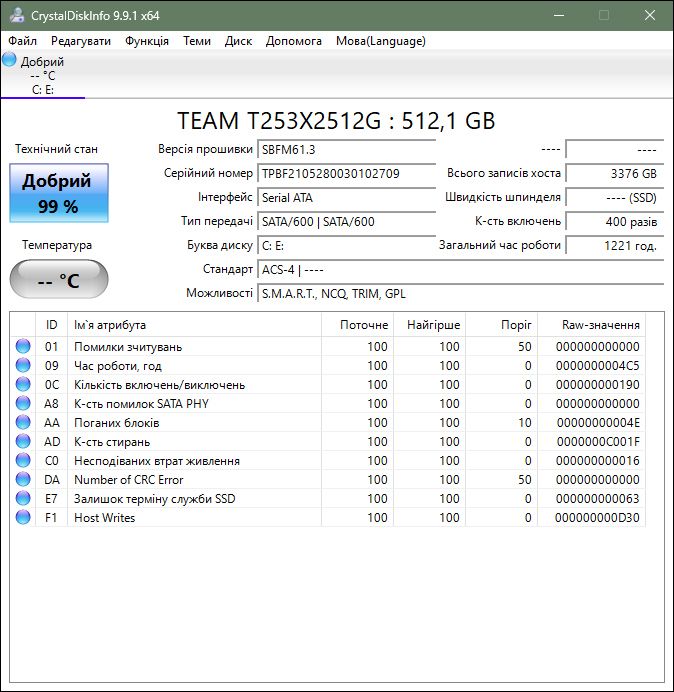Screen dimensions: 674x692
Task: Click status orb beside attribute 09 power-on hours
Action: click(x=23, y=365)
